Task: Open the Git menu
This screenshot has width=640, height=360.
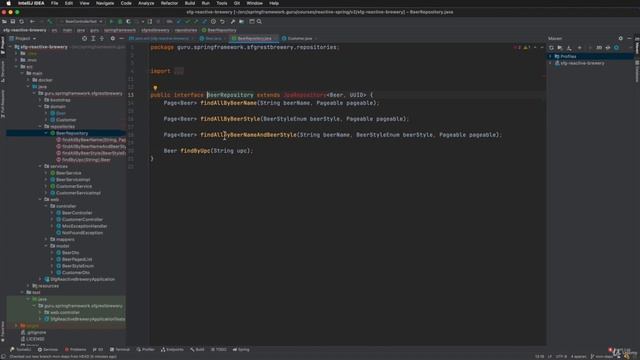Action: tap(237, 3)
